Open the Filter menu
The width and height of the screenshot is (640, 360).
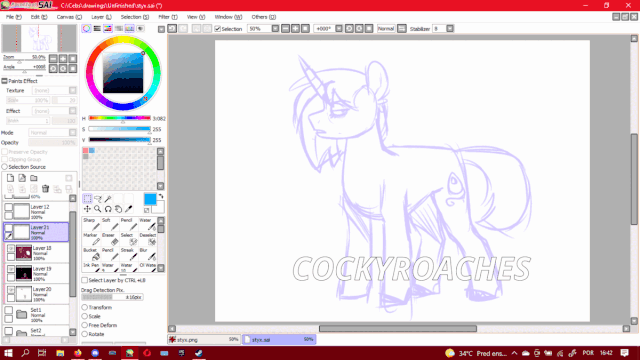168,17
